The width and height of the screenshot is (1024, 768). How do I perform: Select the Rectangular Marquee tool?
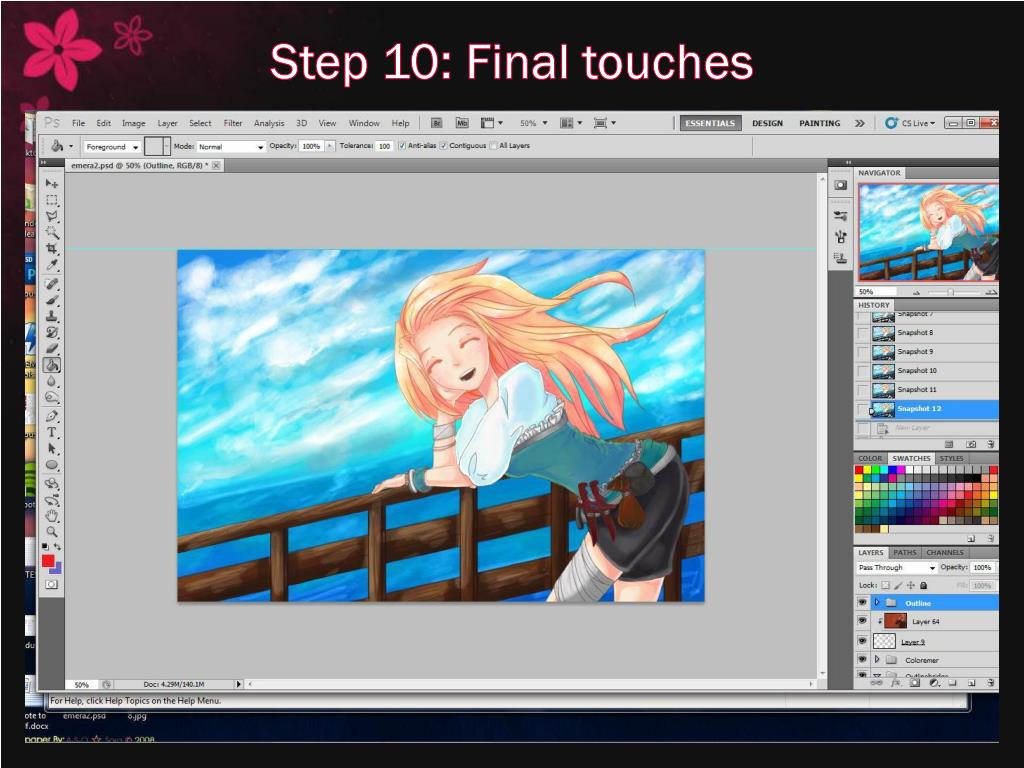coord(52,200)
